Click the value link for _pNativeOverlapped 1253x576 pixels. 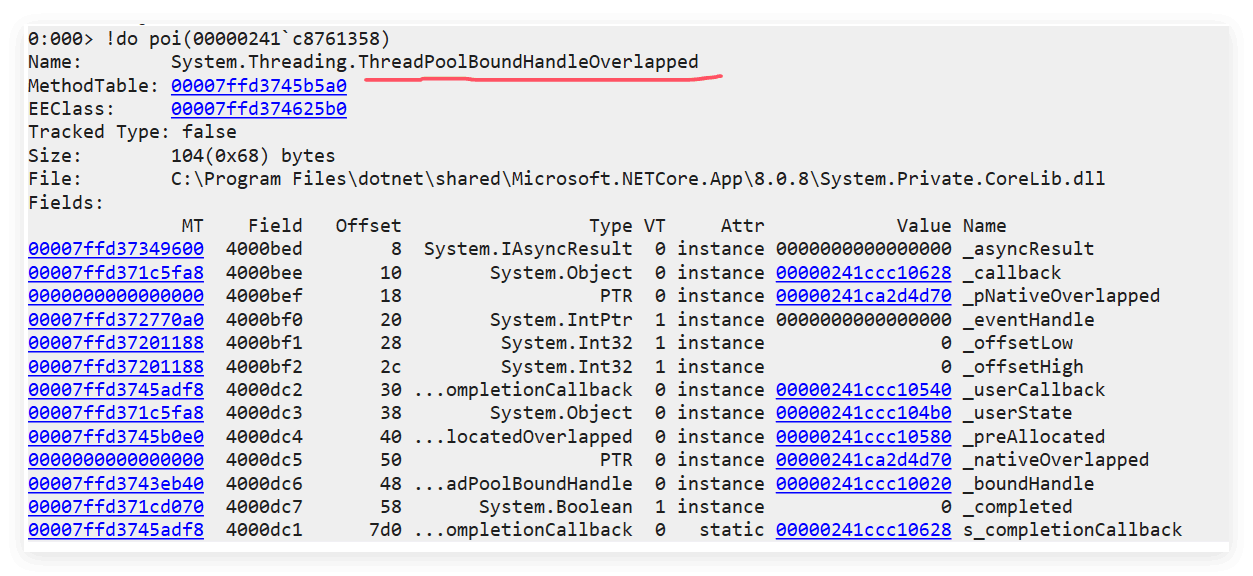863,296
